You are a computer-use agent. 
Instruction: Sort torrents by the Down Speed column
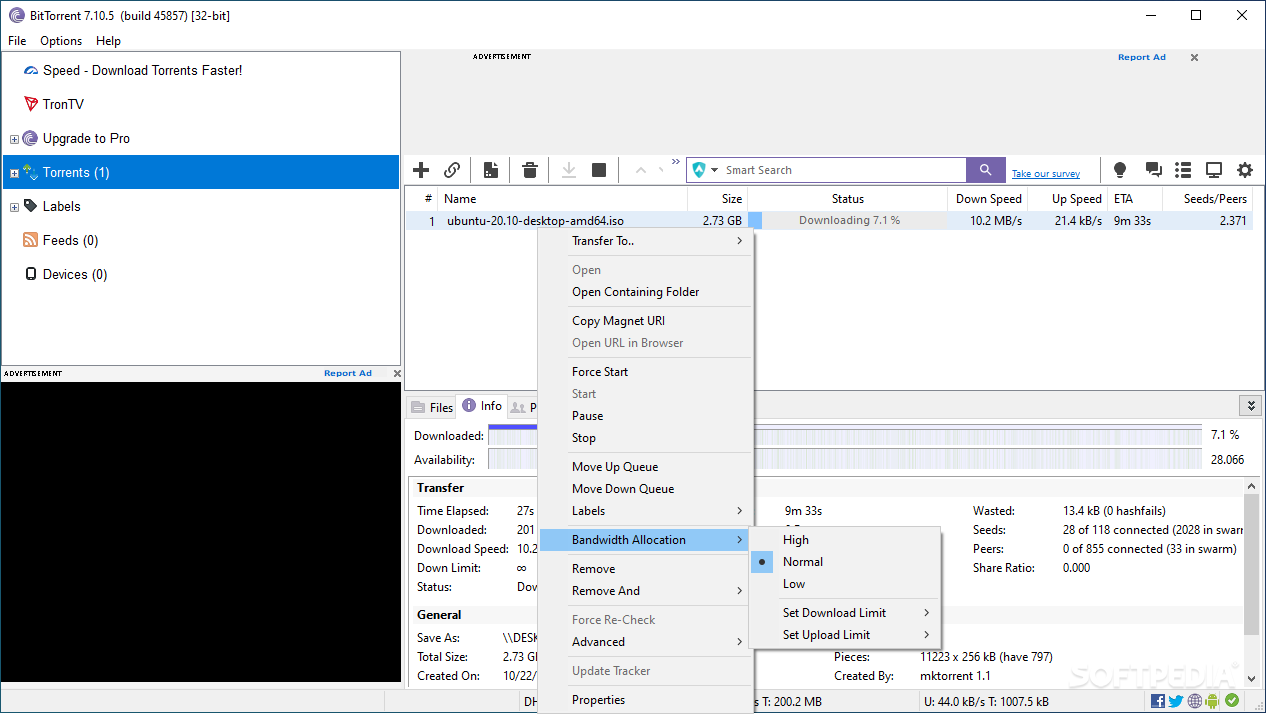[987, 199]
